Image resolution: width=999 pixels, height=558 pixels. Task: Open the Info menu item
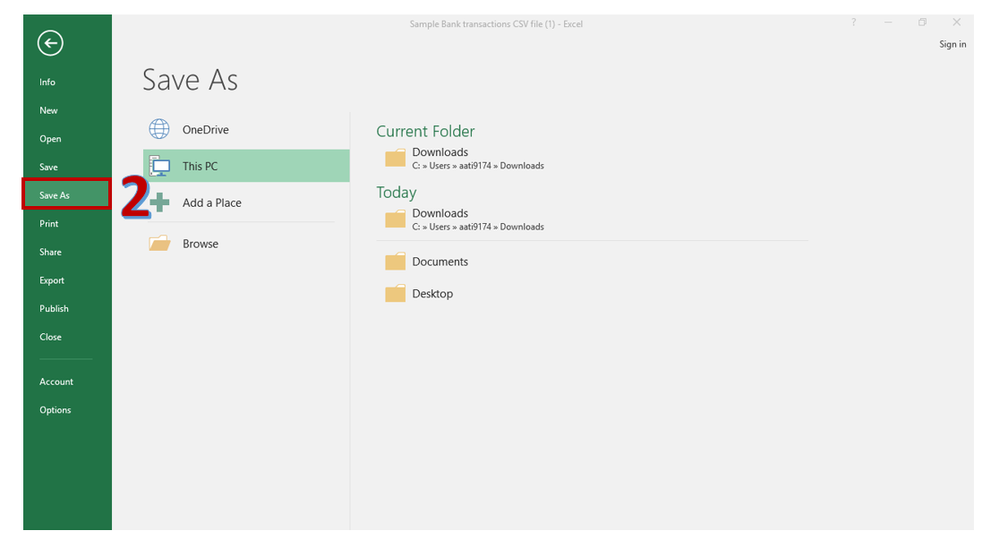pos(48,82)
